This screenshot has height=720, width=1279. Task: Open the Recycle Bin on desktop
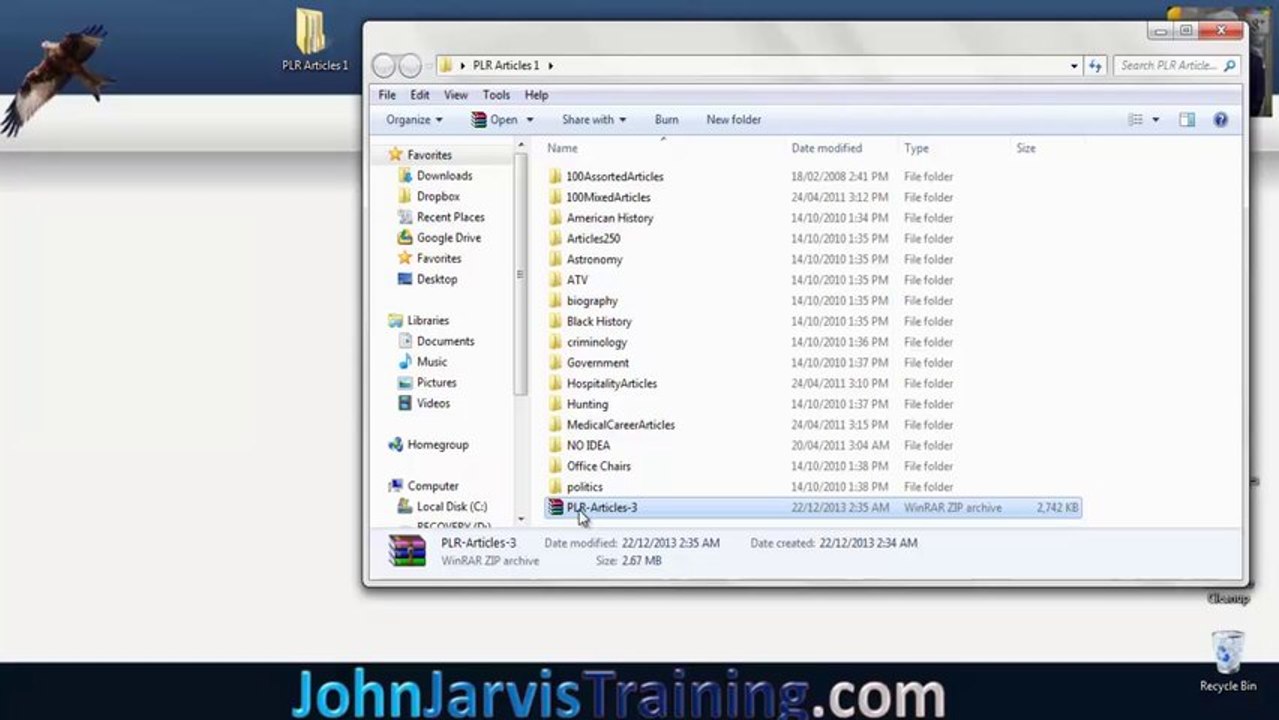tap(1227, 660)
